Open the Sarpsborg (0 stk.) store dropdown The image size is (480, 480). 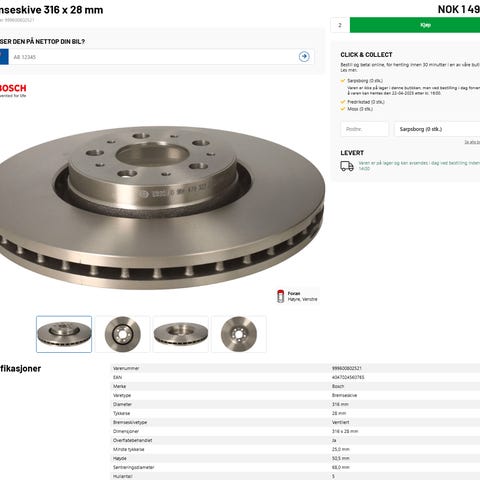(437, 129)
